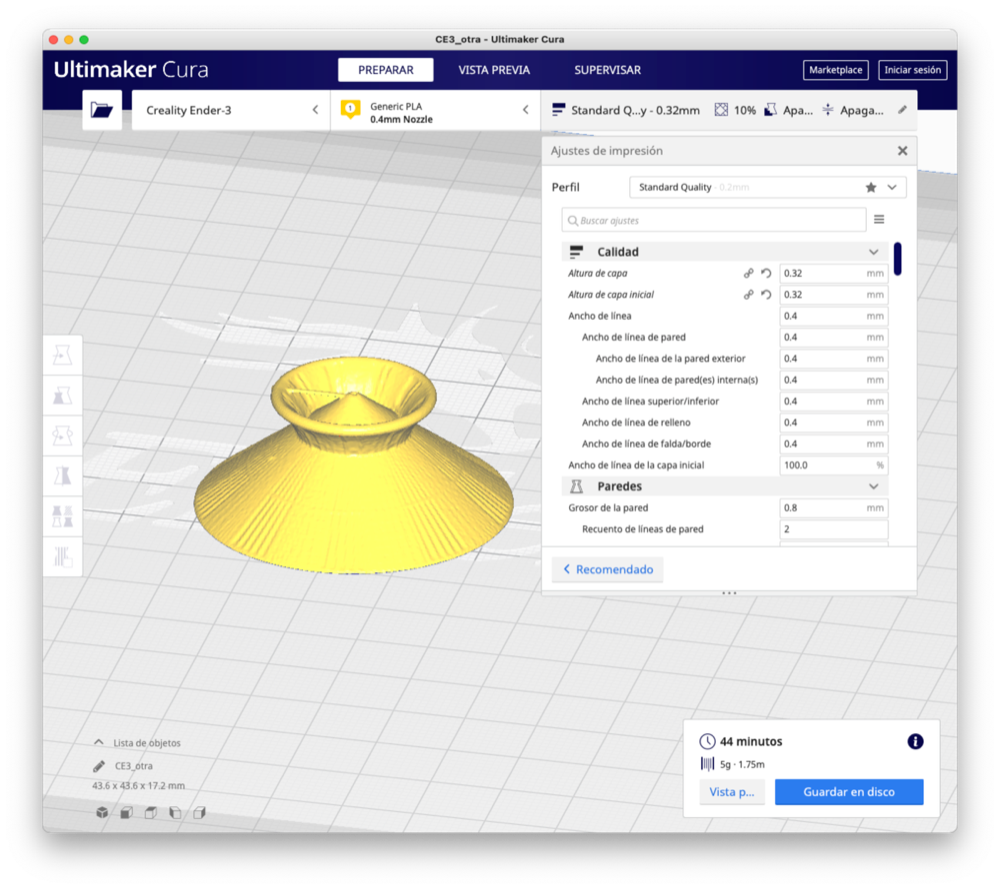Switch to top view icon
Screen dimensions: 1000x889
click(x=151, y=812)
